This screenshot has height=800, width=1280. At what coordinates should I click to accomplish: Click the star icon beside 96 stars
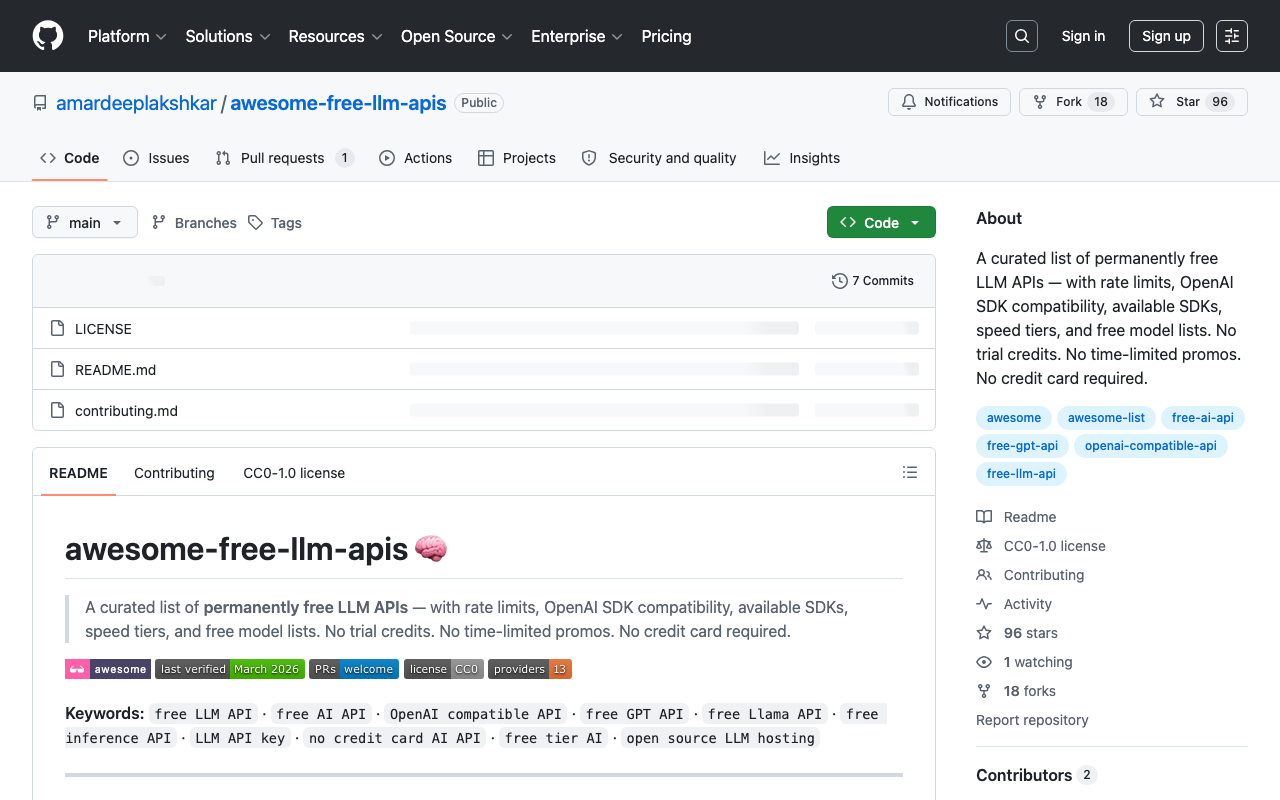click(984, 633)
